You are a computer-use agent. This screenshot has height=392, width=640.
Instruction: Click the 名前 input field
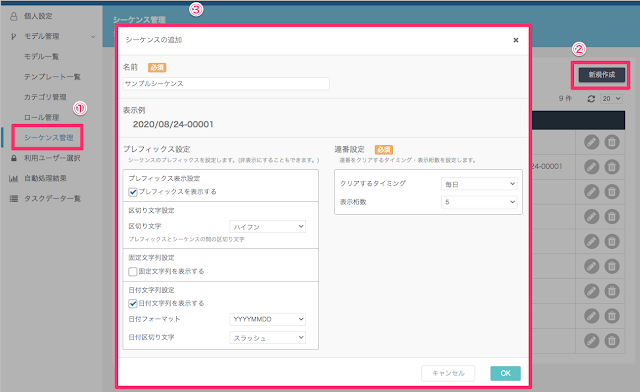pyautogui.click(x=226, y=84)
